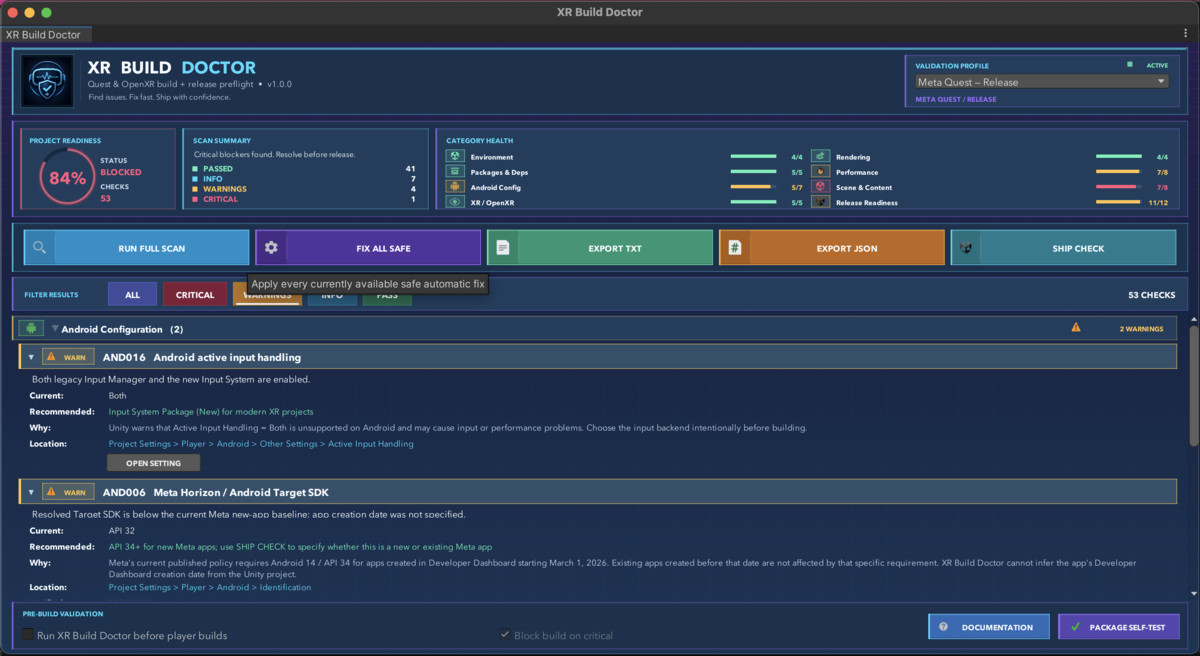Click the XR Build Doctor shield logo
The image size is (1200, 656).
[47, 81]
